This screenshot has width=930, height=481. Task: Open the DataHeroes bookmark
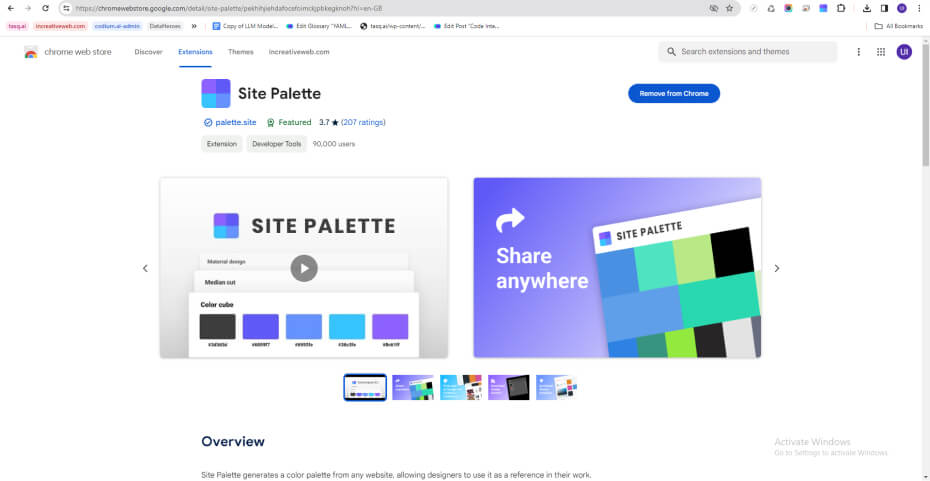[x=165, y=26]
